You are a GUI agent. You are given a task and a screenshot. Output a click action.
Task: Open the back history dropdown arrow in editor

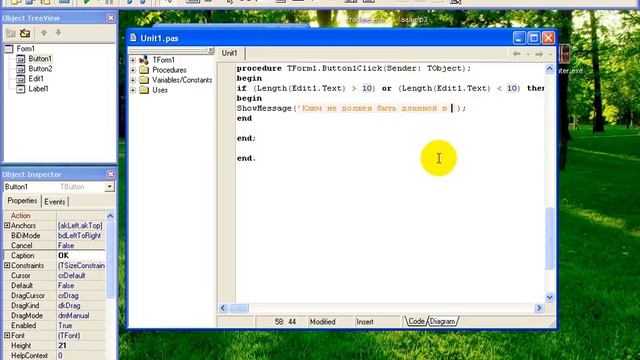pos(528,54)
